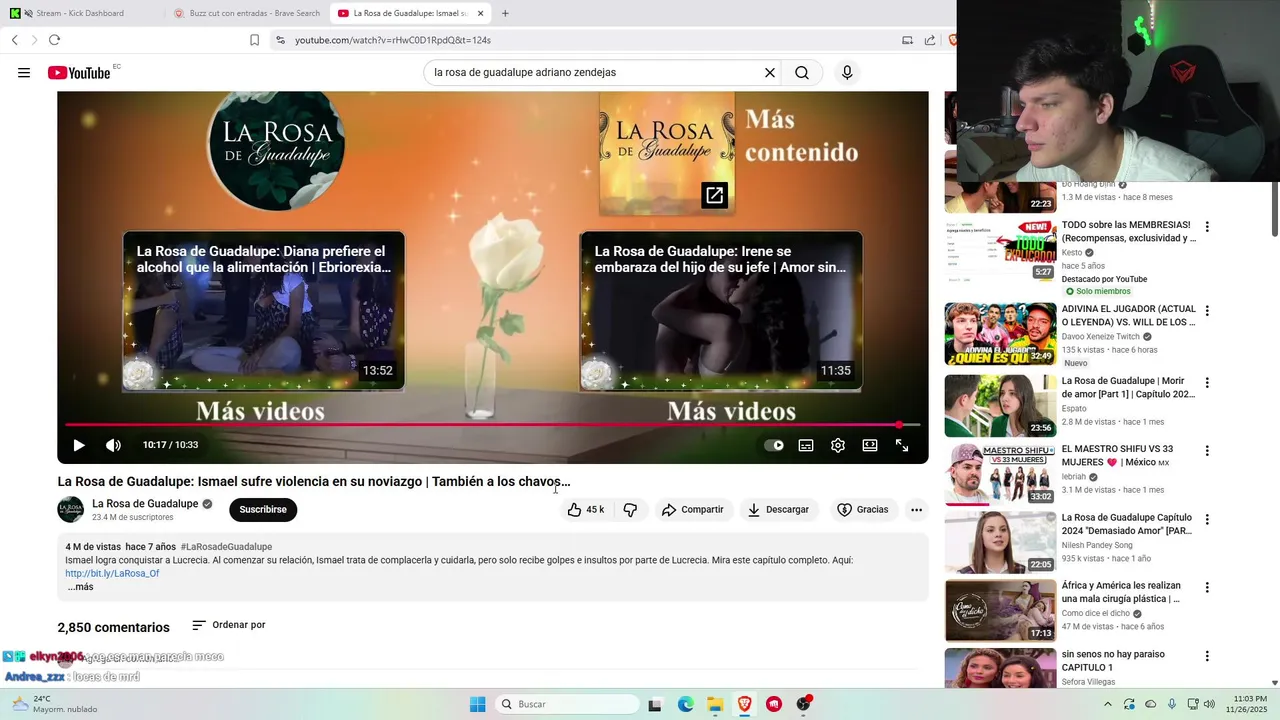Open end-screen video Diana prefiere el alcohol
This screenshot has height=720, width=1280.
click(x=264, y=311)
